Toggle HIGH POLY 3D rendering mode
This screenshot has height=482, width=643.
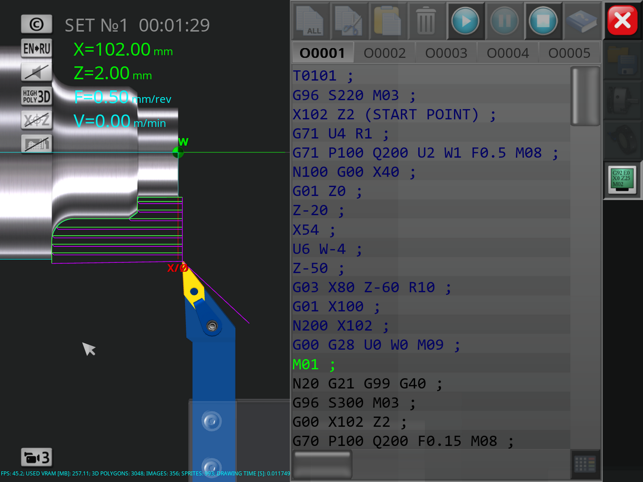pos(37,96)
